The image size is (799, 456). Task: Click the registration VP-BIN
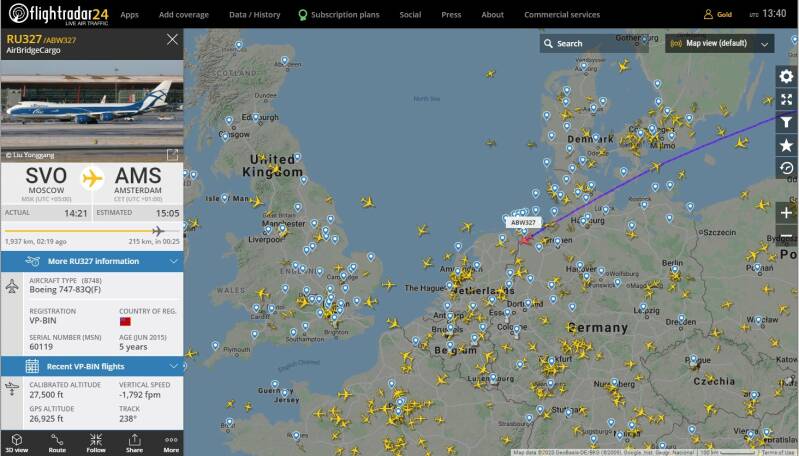pos(43,320)
